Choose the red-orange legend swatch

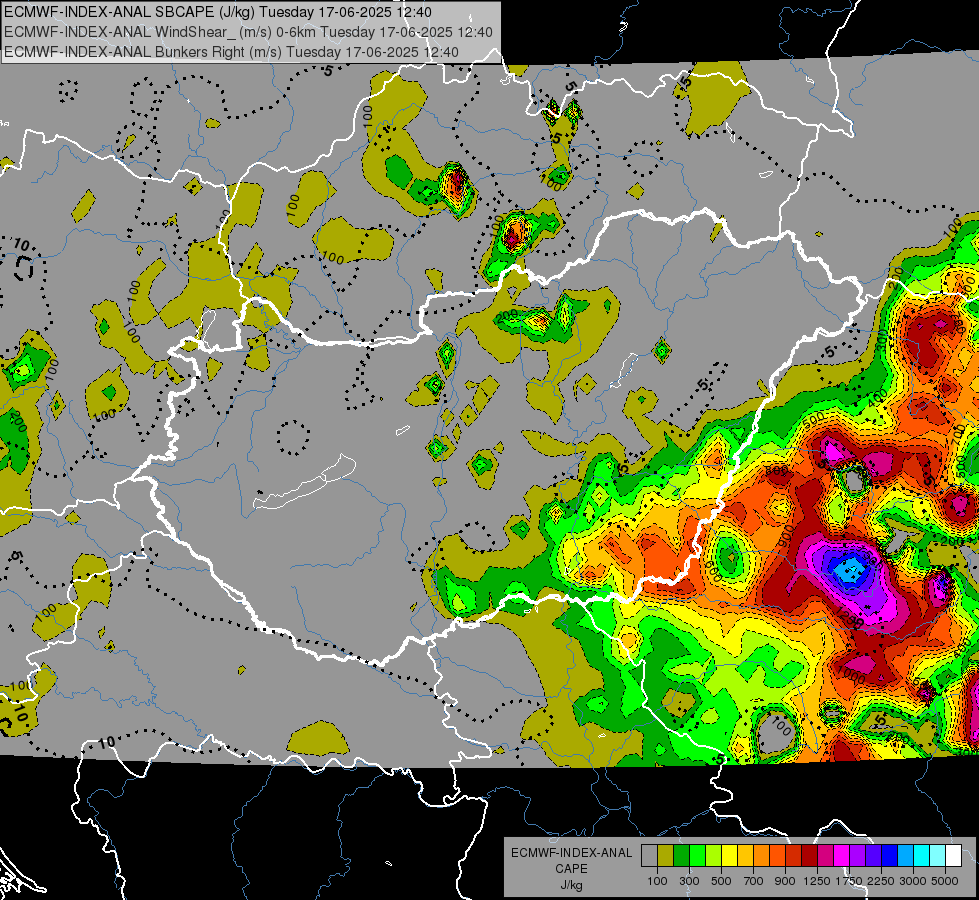click(777, 856)
